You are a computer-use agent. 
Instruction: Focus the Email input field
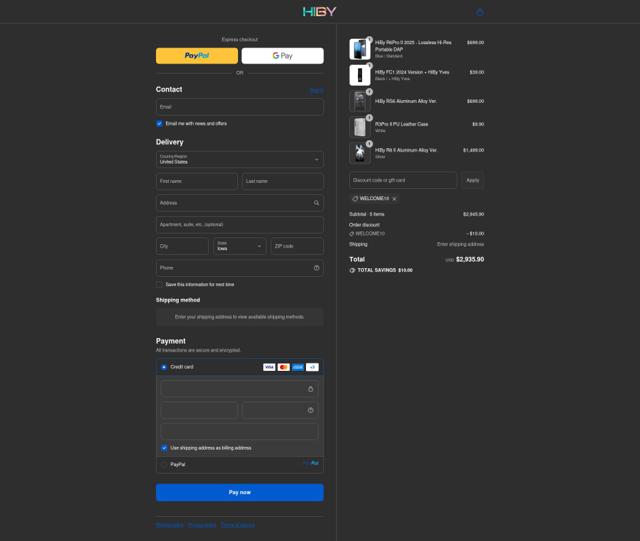[x=240, y=107]
